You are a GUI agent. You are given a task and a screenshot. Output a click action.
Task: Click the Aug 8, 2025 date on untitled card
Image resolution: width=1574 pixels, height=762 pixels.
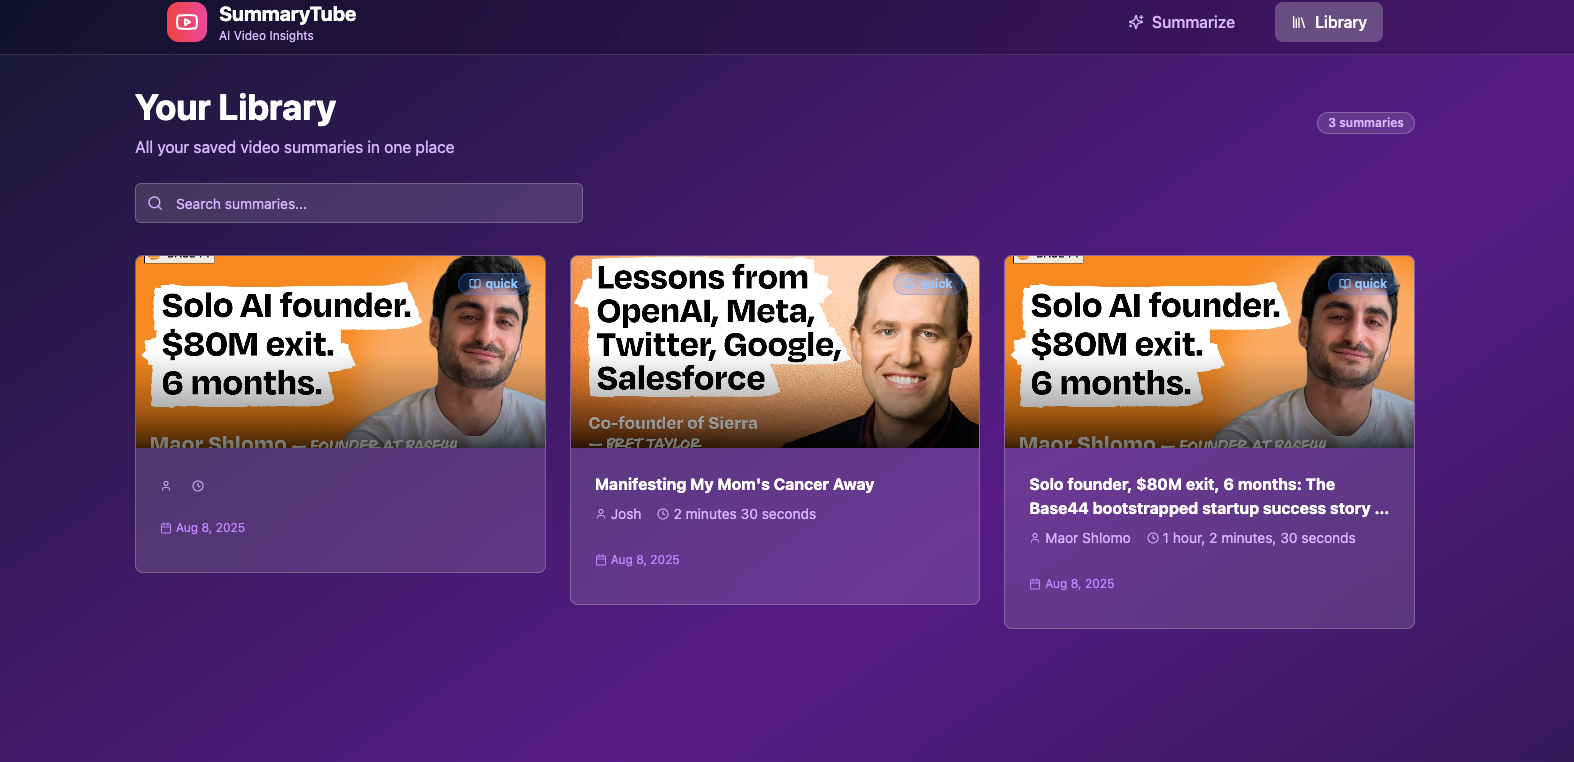point(211,528)
